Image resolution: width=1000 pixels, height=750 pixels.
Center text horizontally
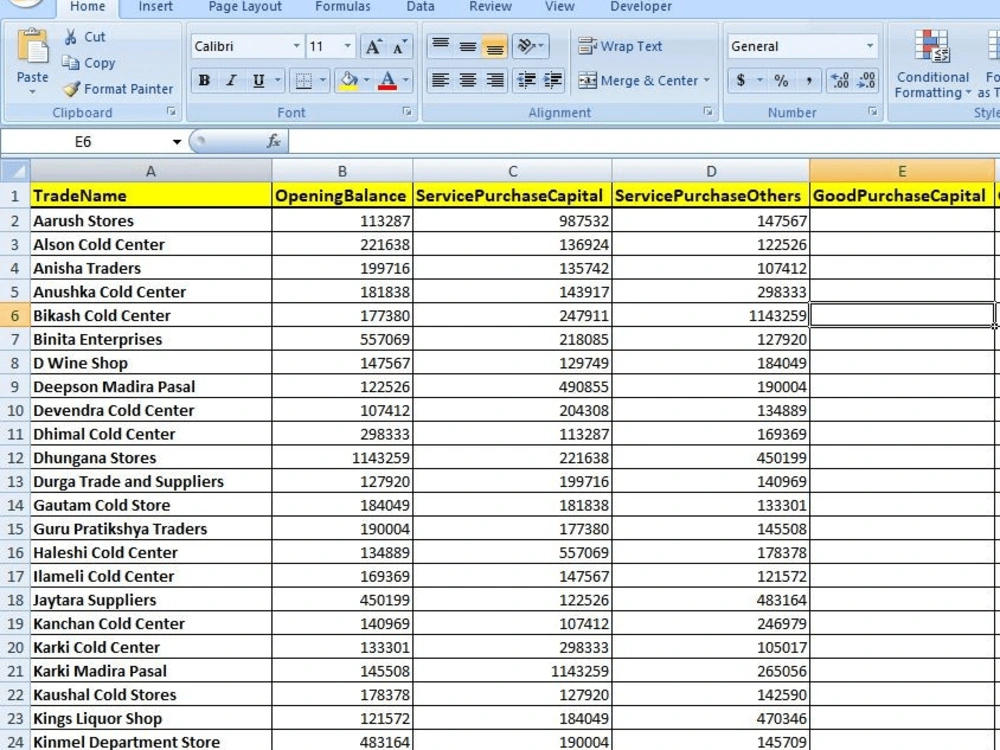[x=467, y=80]
